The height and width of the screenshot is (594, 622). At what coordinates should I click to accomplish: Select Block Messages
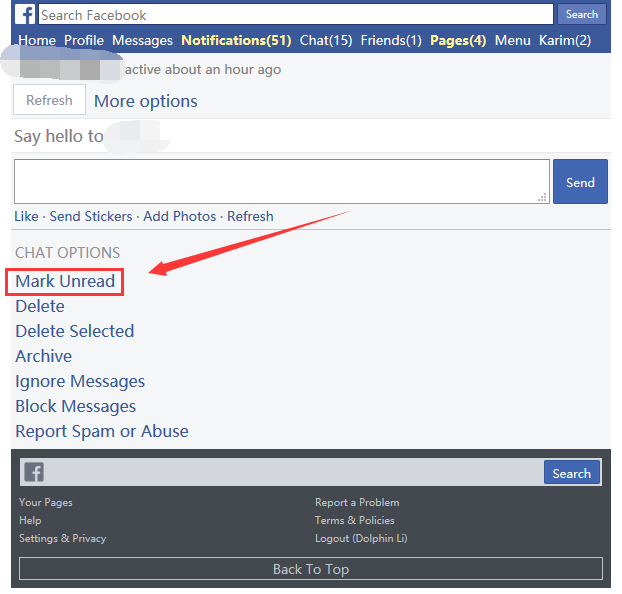pos(75,406)
